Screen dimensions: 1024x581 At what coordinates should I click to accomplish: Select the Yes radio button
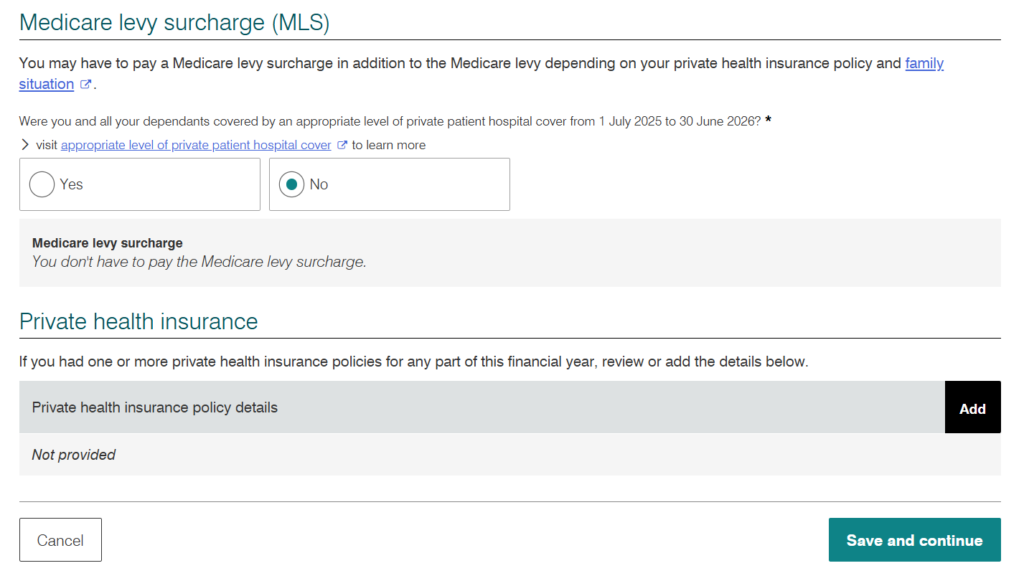pyautogui.click(x=42, y=184)
